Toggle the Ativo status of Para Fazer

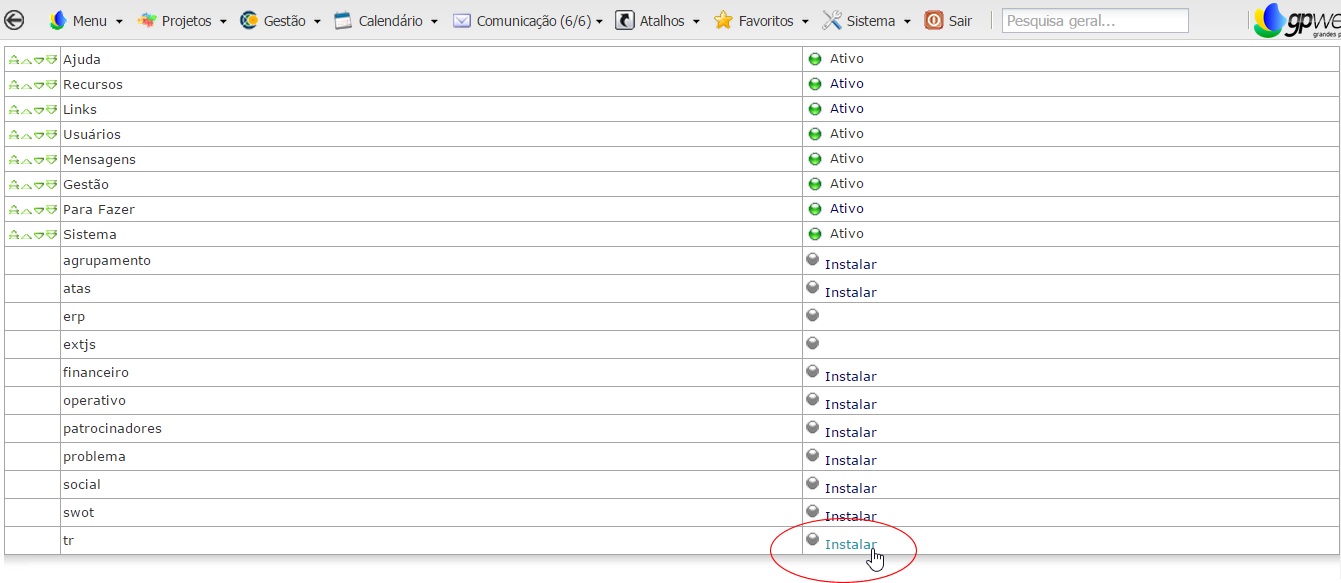click(x=814, y=209)
